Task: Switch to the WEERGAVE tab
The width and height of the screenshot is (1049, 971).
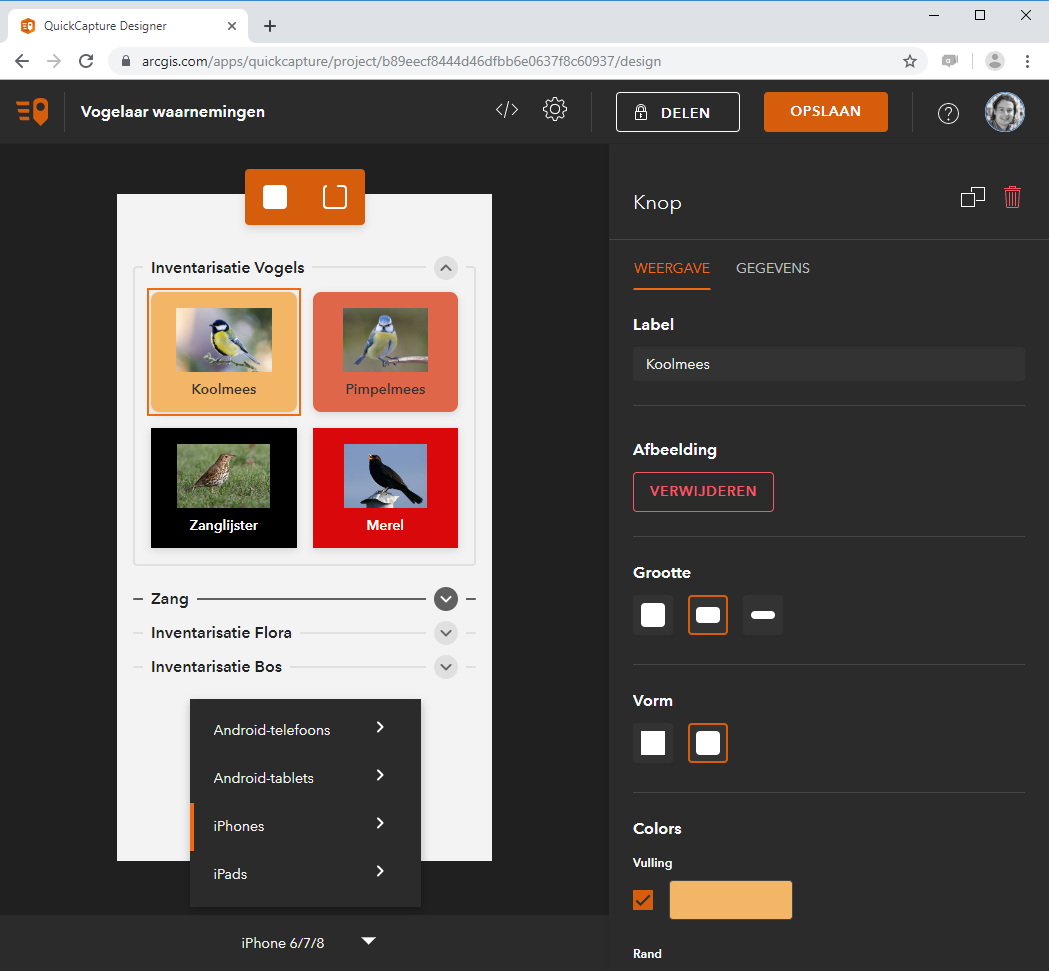Action: 672,268
